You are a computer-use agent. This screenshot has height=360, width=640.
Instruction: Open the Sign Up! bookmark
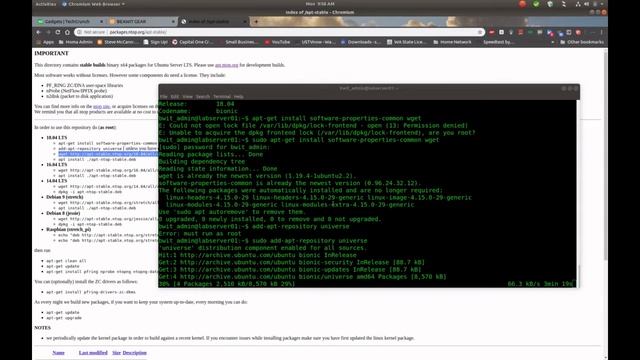156,42
